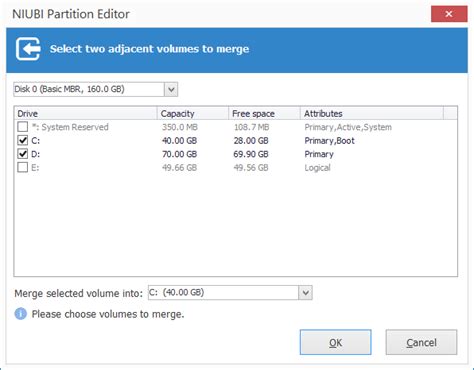
Task: Uncheck the D: drive checkbox
Action: (23, 154)
